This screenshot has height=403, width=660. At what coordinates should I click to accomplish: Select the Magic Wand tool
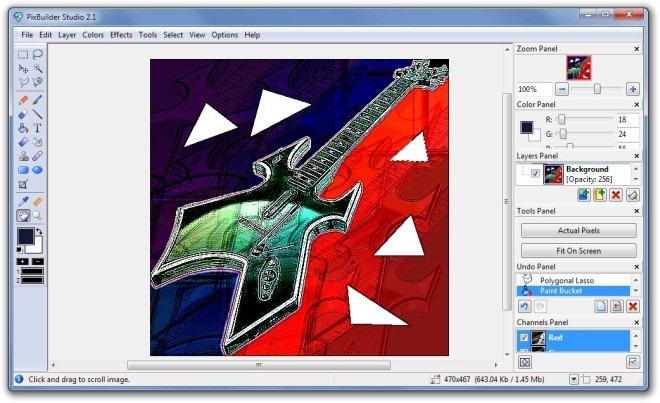(x=37, y=68)
